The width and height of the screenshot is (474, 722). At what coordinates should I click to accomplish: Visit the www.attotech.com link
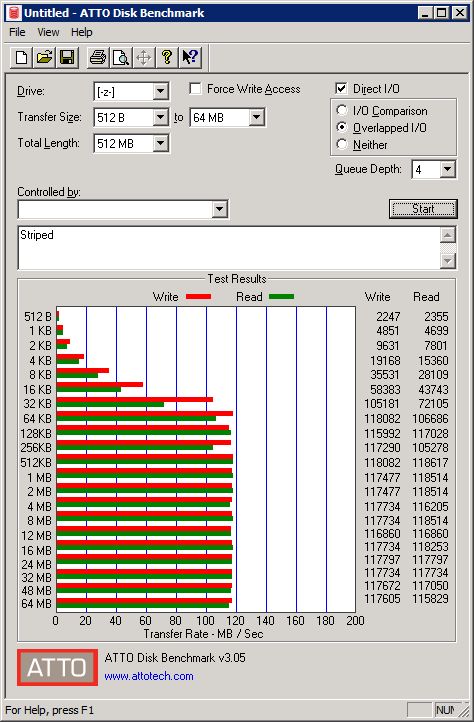pyautogui.click(x=149, y=676)
